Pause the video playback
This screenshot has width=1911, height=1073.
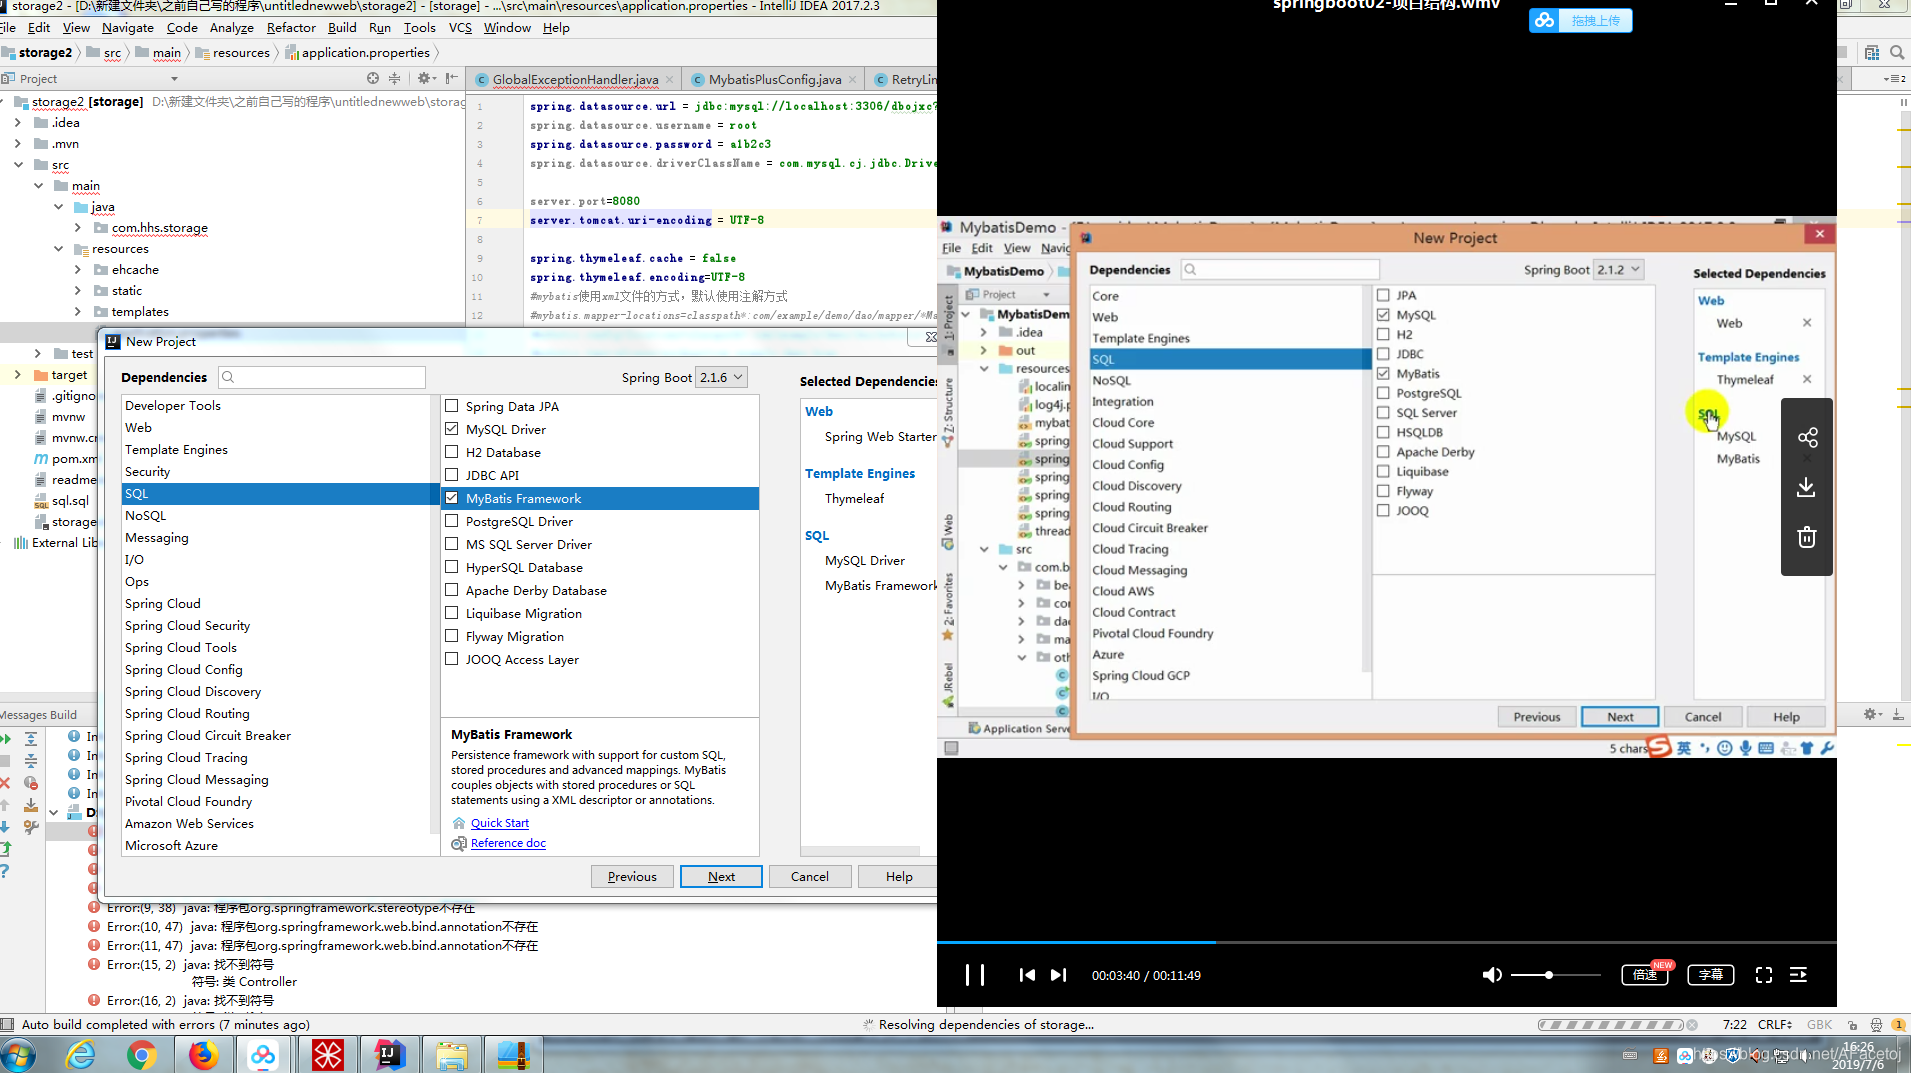point(975,975)
